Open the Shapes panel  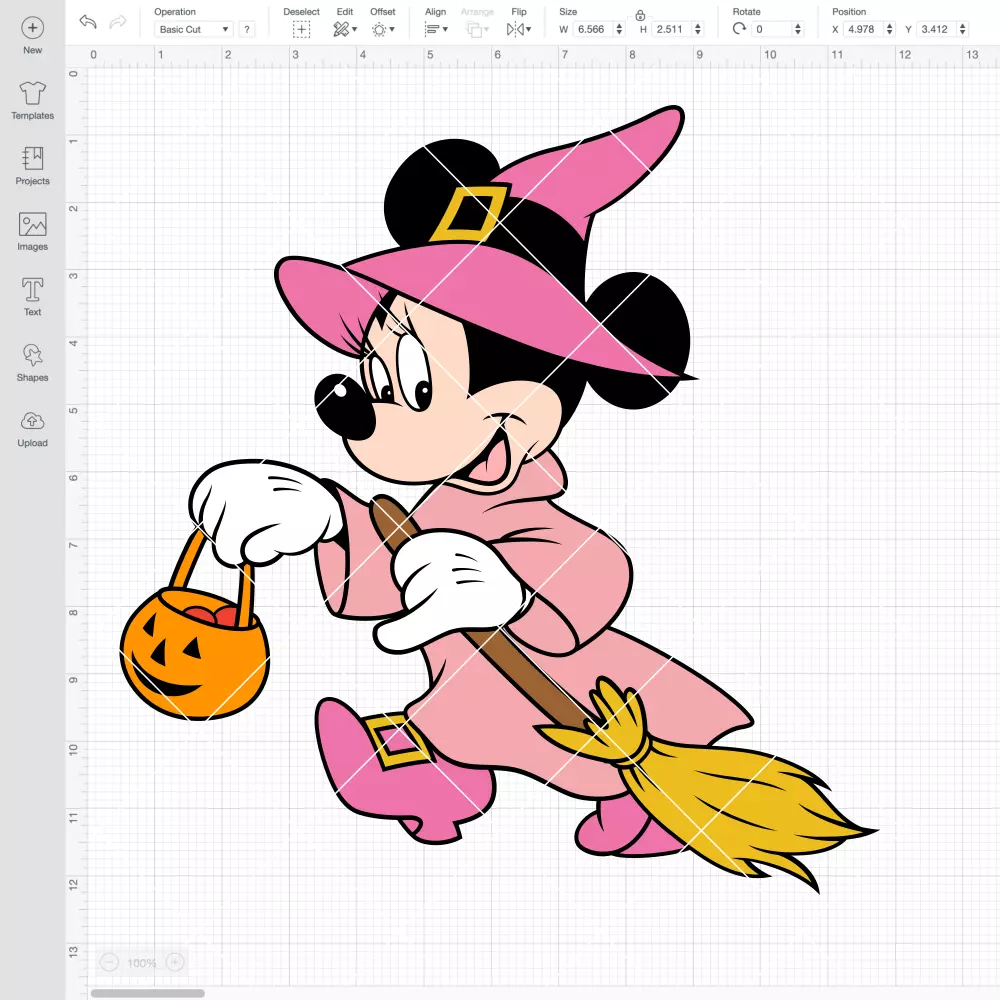coord(33,362)
